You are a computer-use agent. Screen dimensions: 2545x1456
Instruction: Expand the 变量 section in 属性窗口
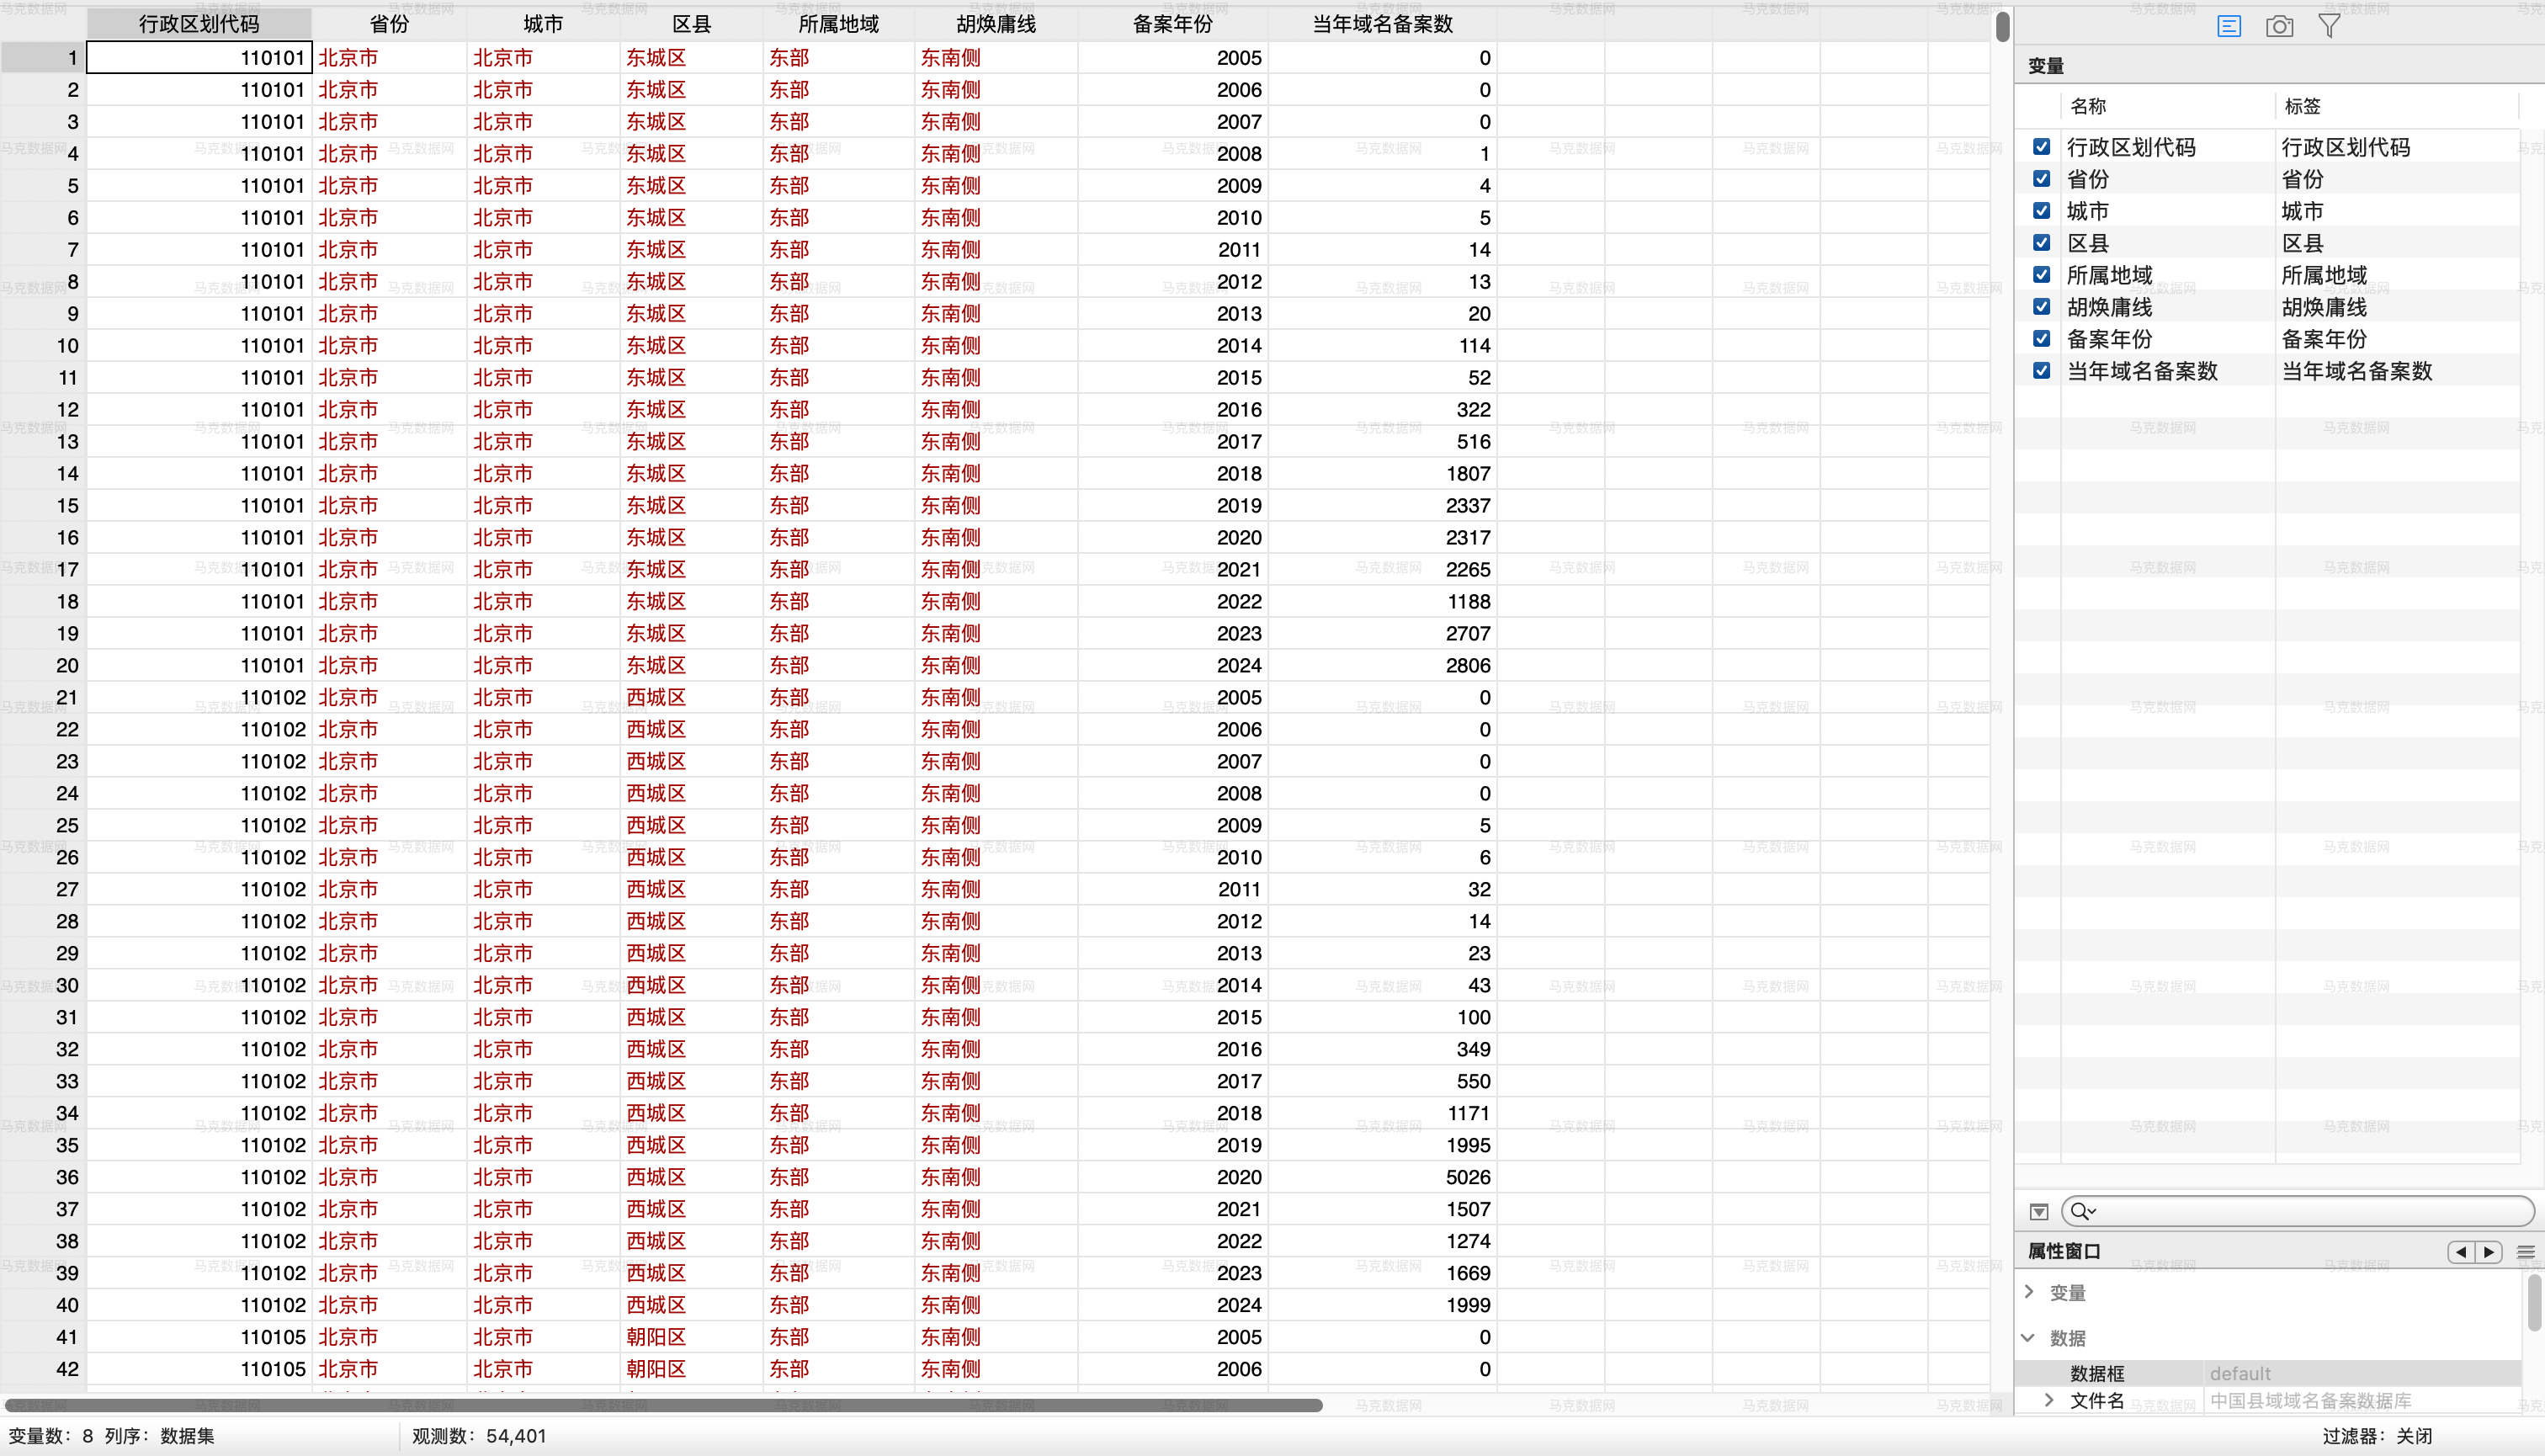(2029, 1292)
